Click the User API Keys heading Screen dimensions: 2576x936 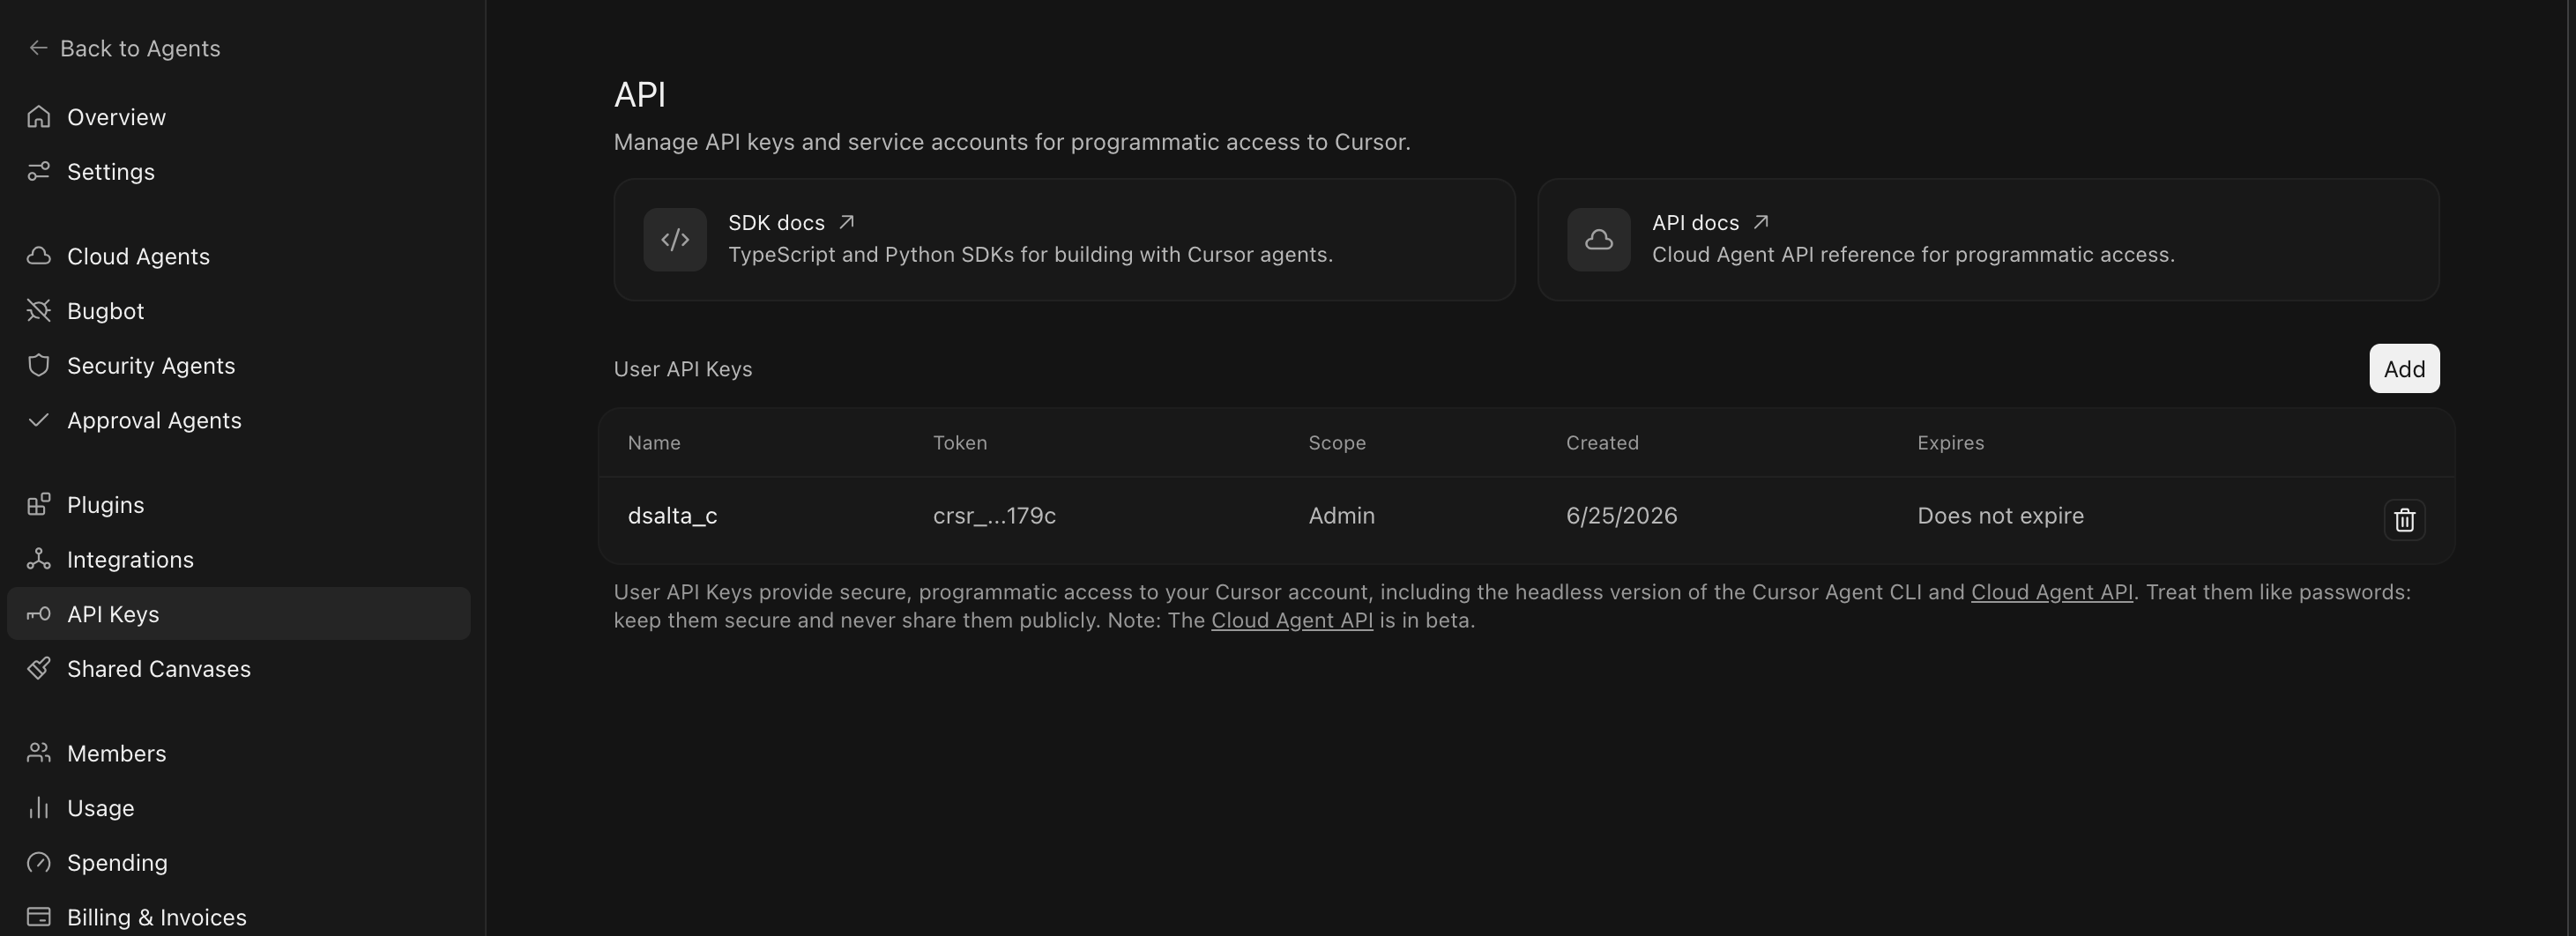682,369
